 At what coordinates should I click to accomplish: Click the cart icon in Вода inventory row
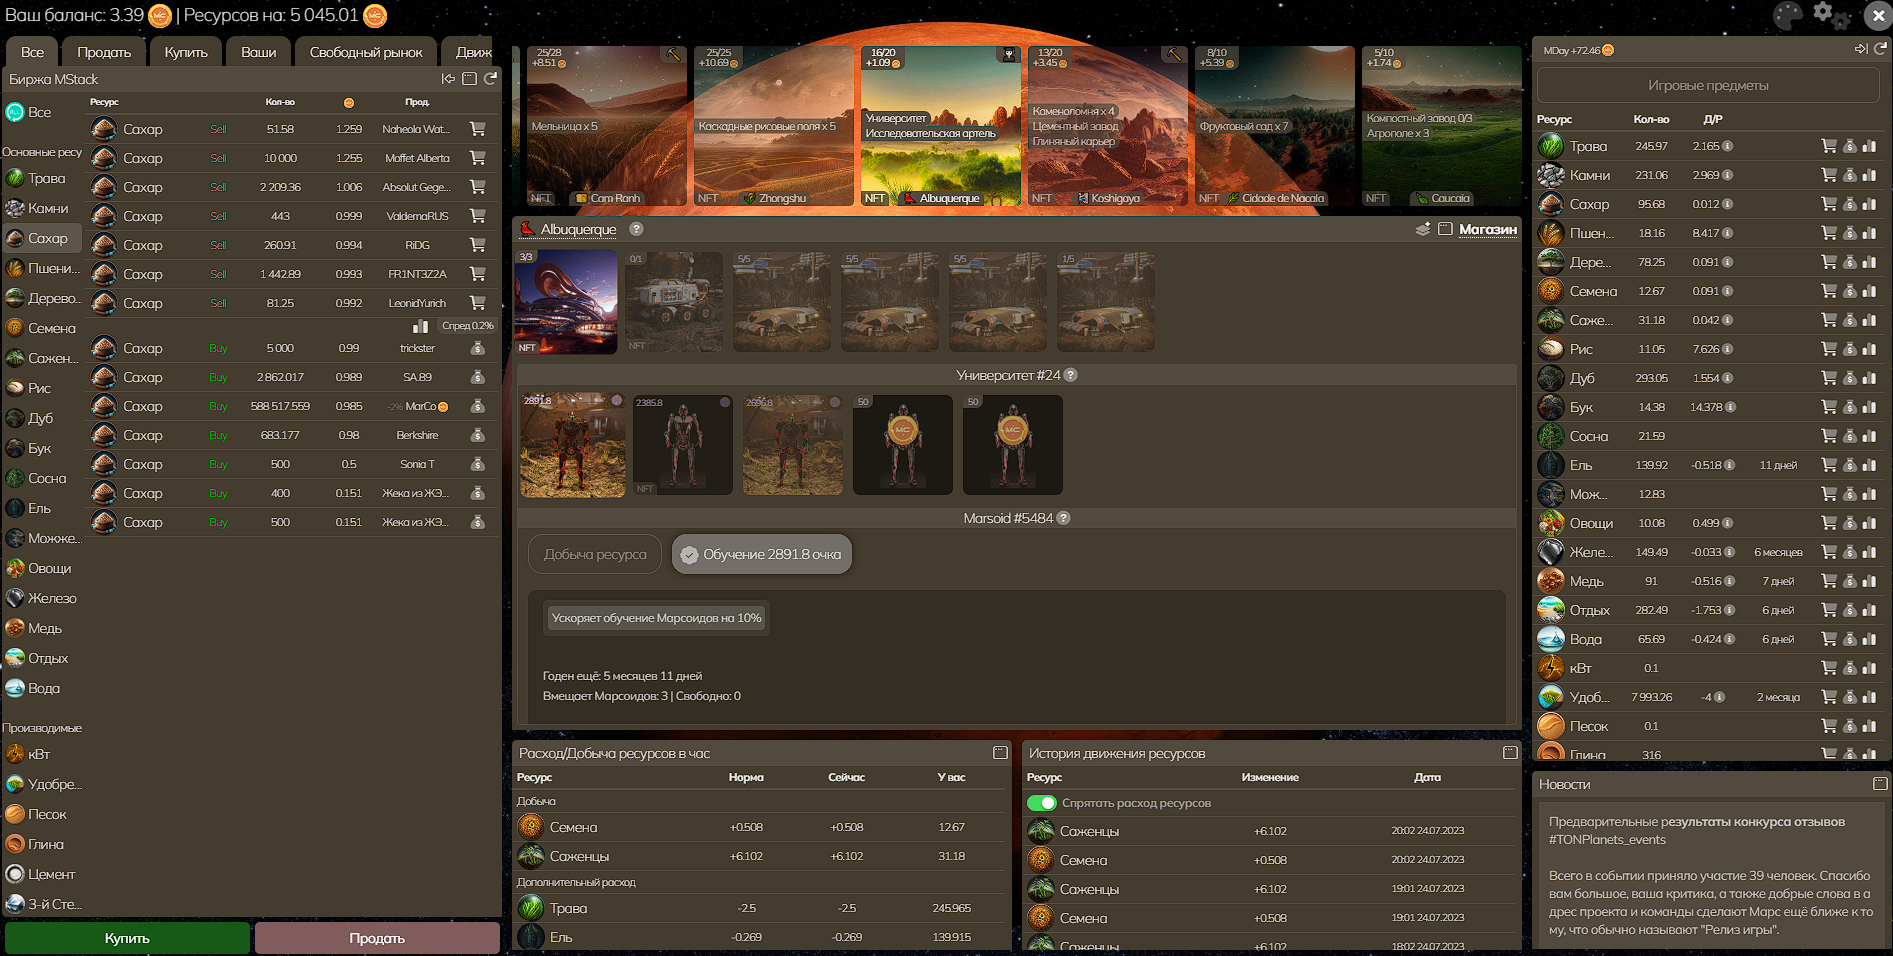[1829, 639]
